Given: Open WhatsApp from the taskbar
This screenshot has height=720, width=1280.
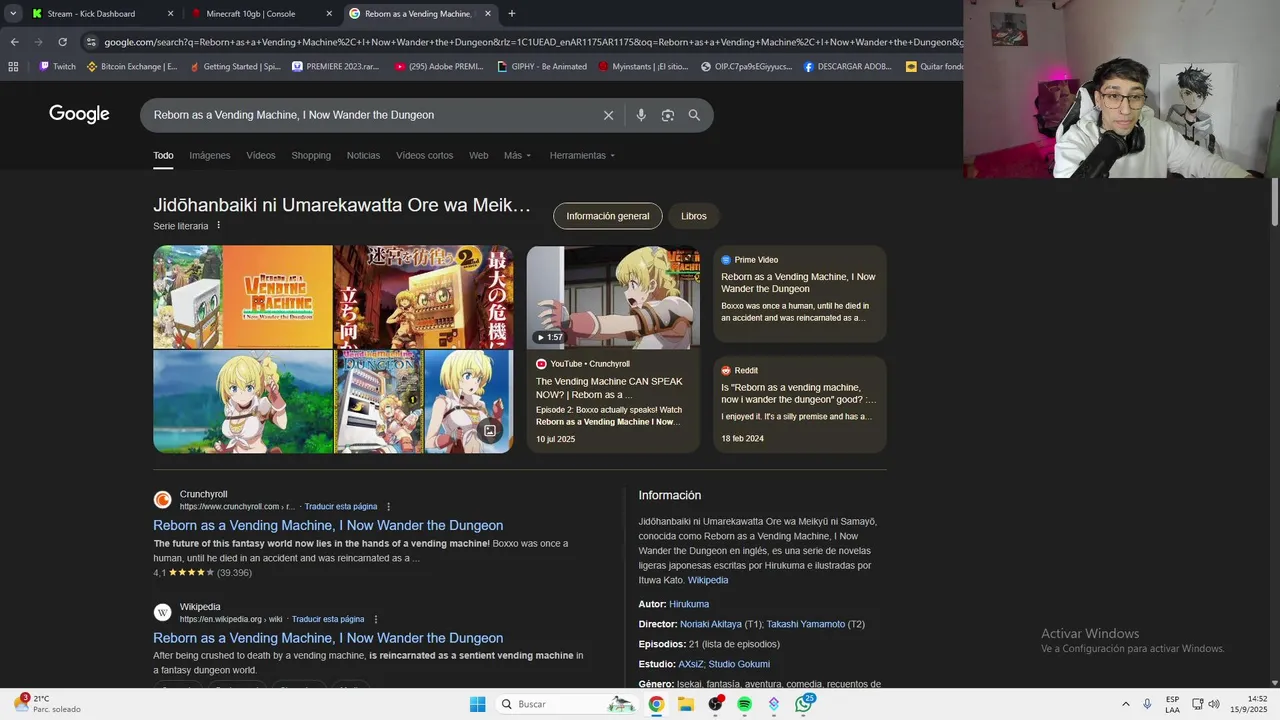Looking at the screenshot, I should pos(804,704).
